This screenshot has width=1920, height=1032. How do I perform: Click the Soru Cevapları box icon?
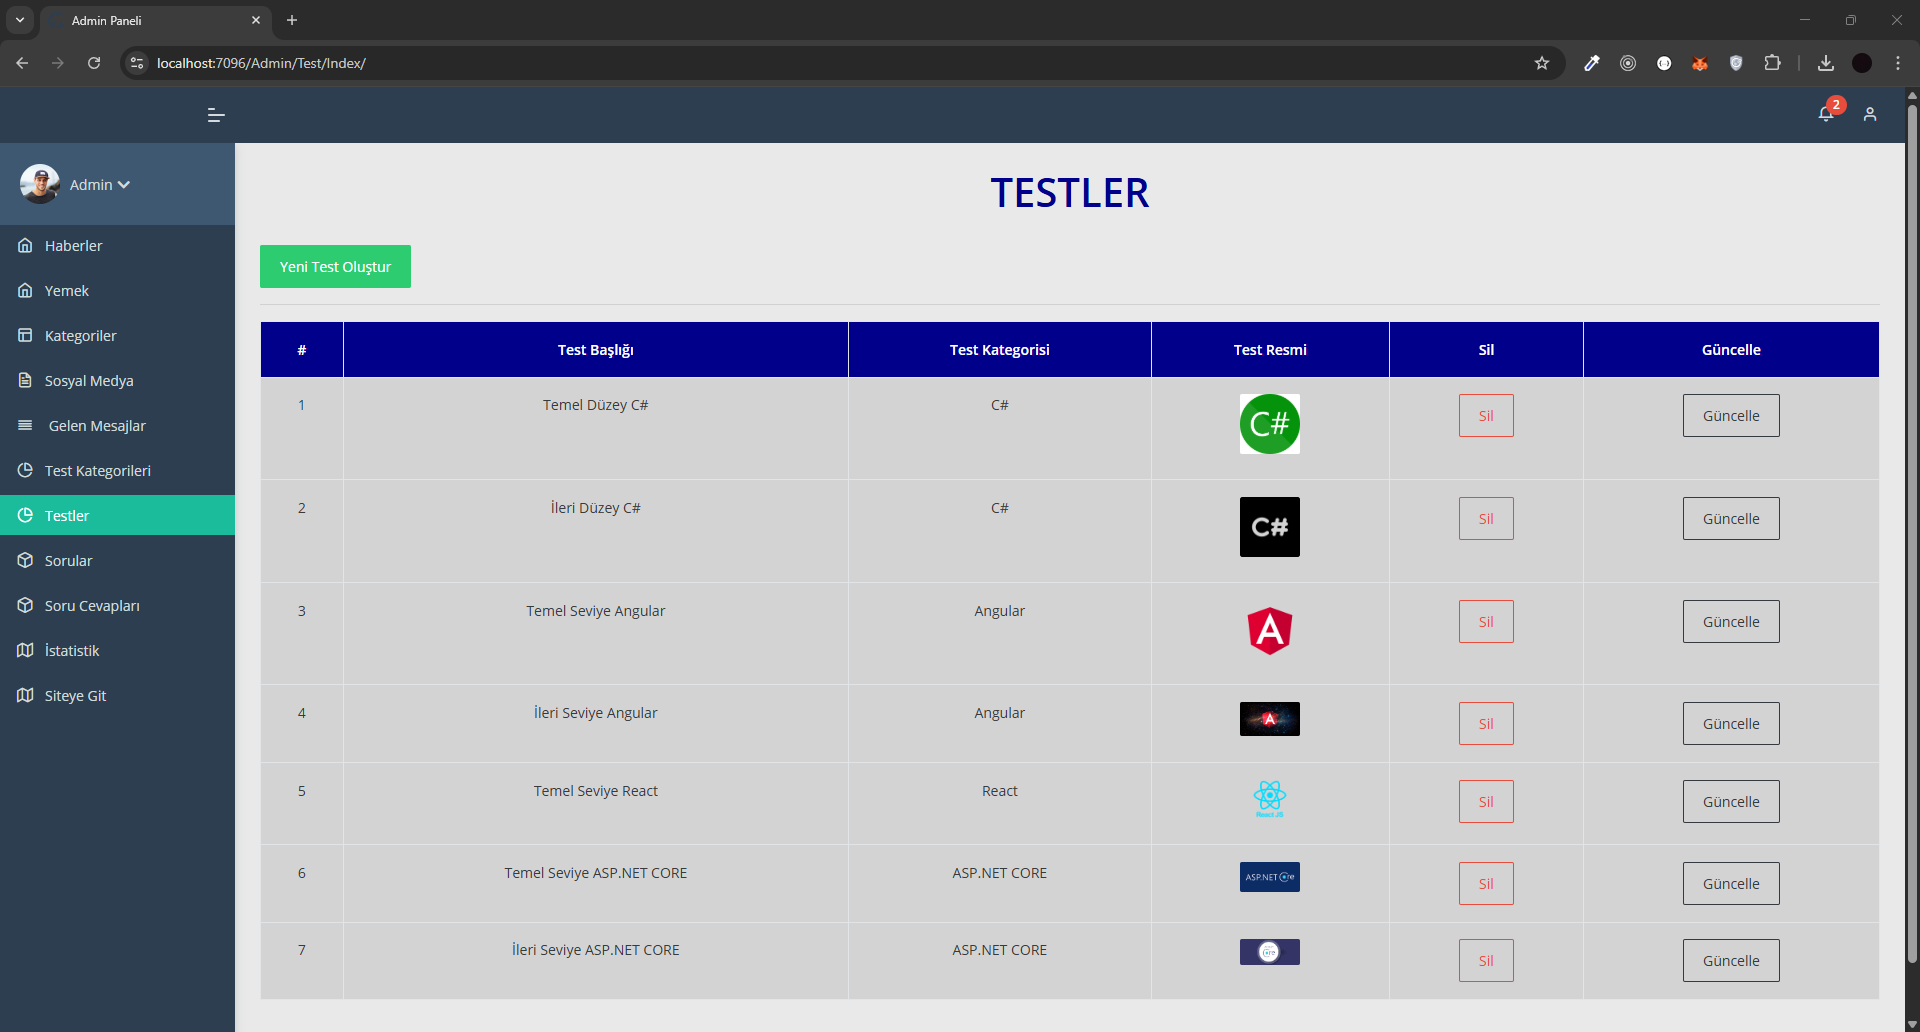pyautogui.click(x=25, y=605)
